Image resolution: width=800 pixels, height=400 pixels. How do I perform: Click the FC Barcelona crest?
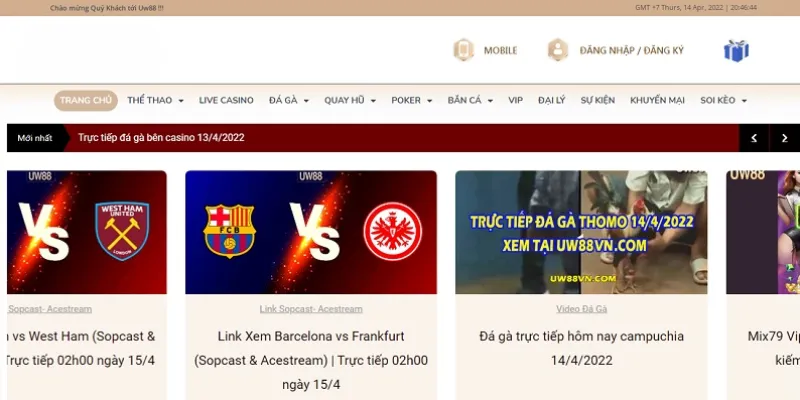tap(229, 231)
